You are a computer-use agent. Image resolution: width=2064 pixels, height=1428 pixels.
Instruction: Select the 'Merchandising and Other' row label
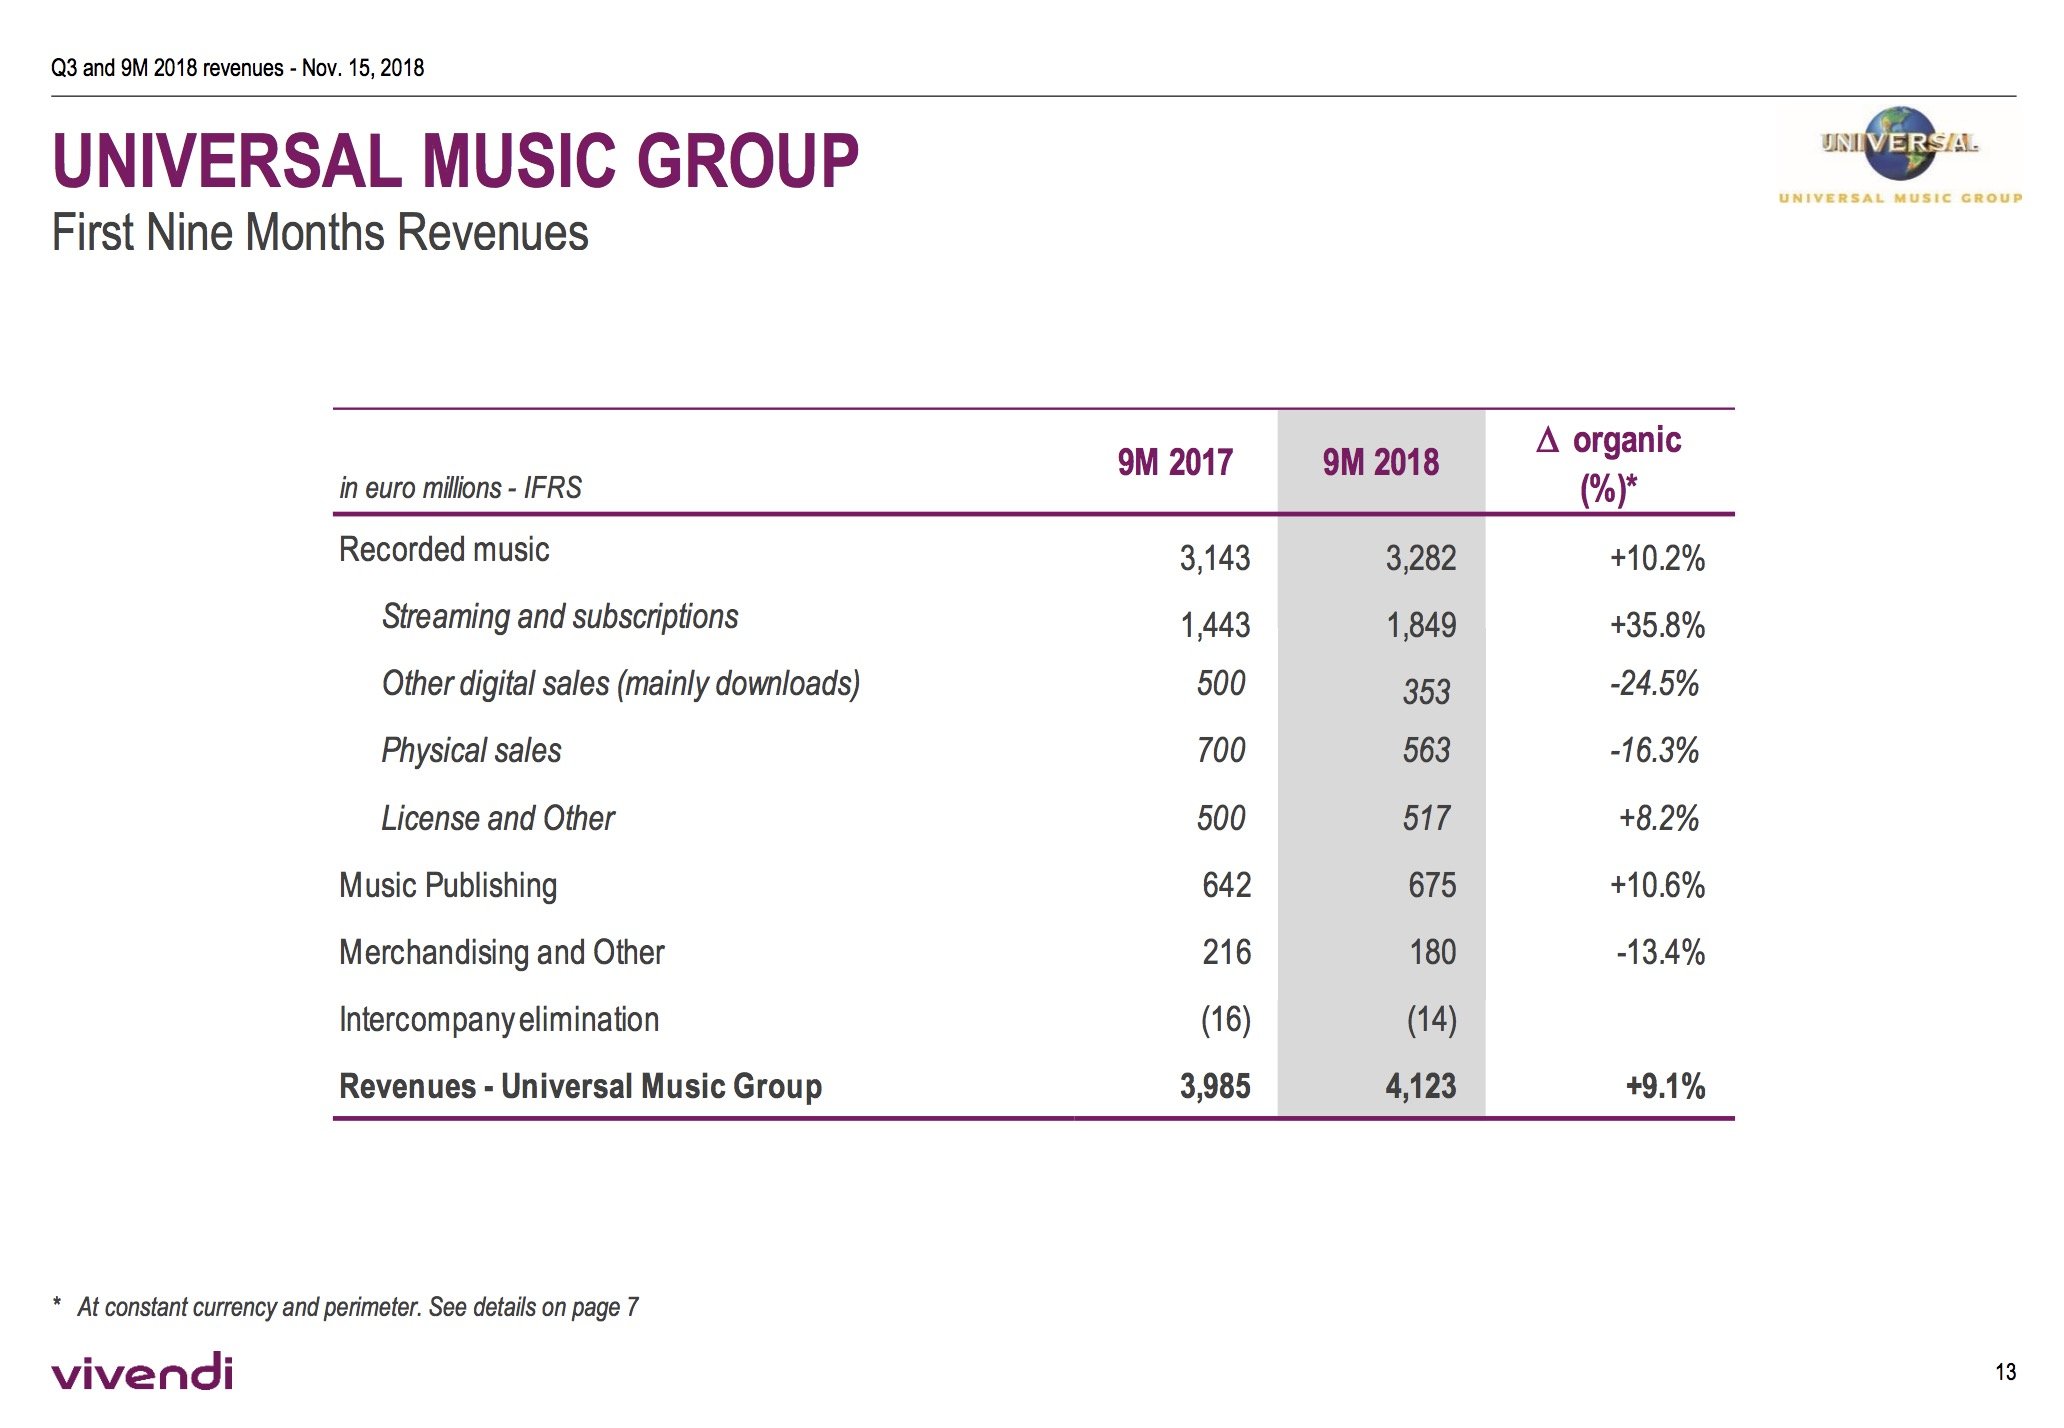tap(502, 953)
